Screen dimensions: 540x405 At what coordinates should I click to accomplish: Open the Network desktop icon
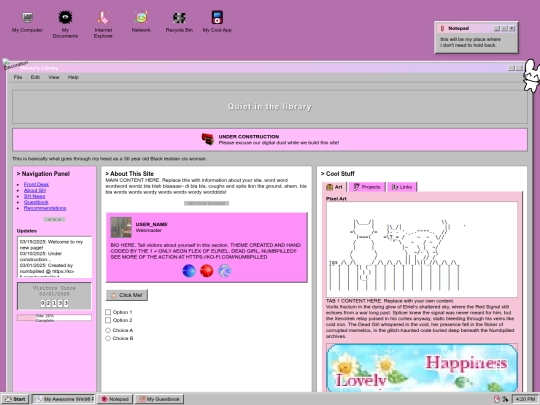tap(141, 22)
